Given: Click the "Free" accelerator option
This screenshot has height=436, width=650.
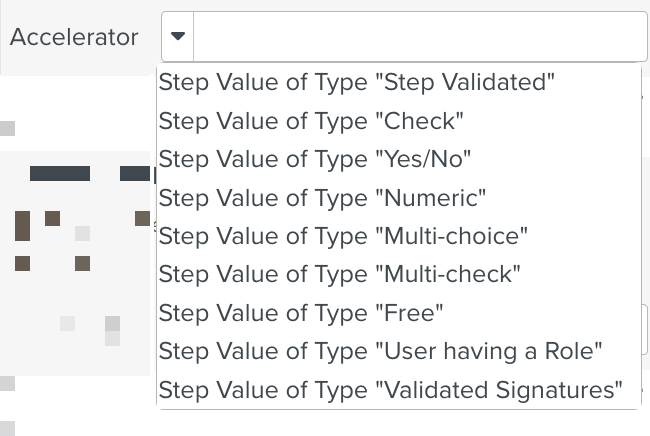Looking at the screenshot, I should click(301, 313).
